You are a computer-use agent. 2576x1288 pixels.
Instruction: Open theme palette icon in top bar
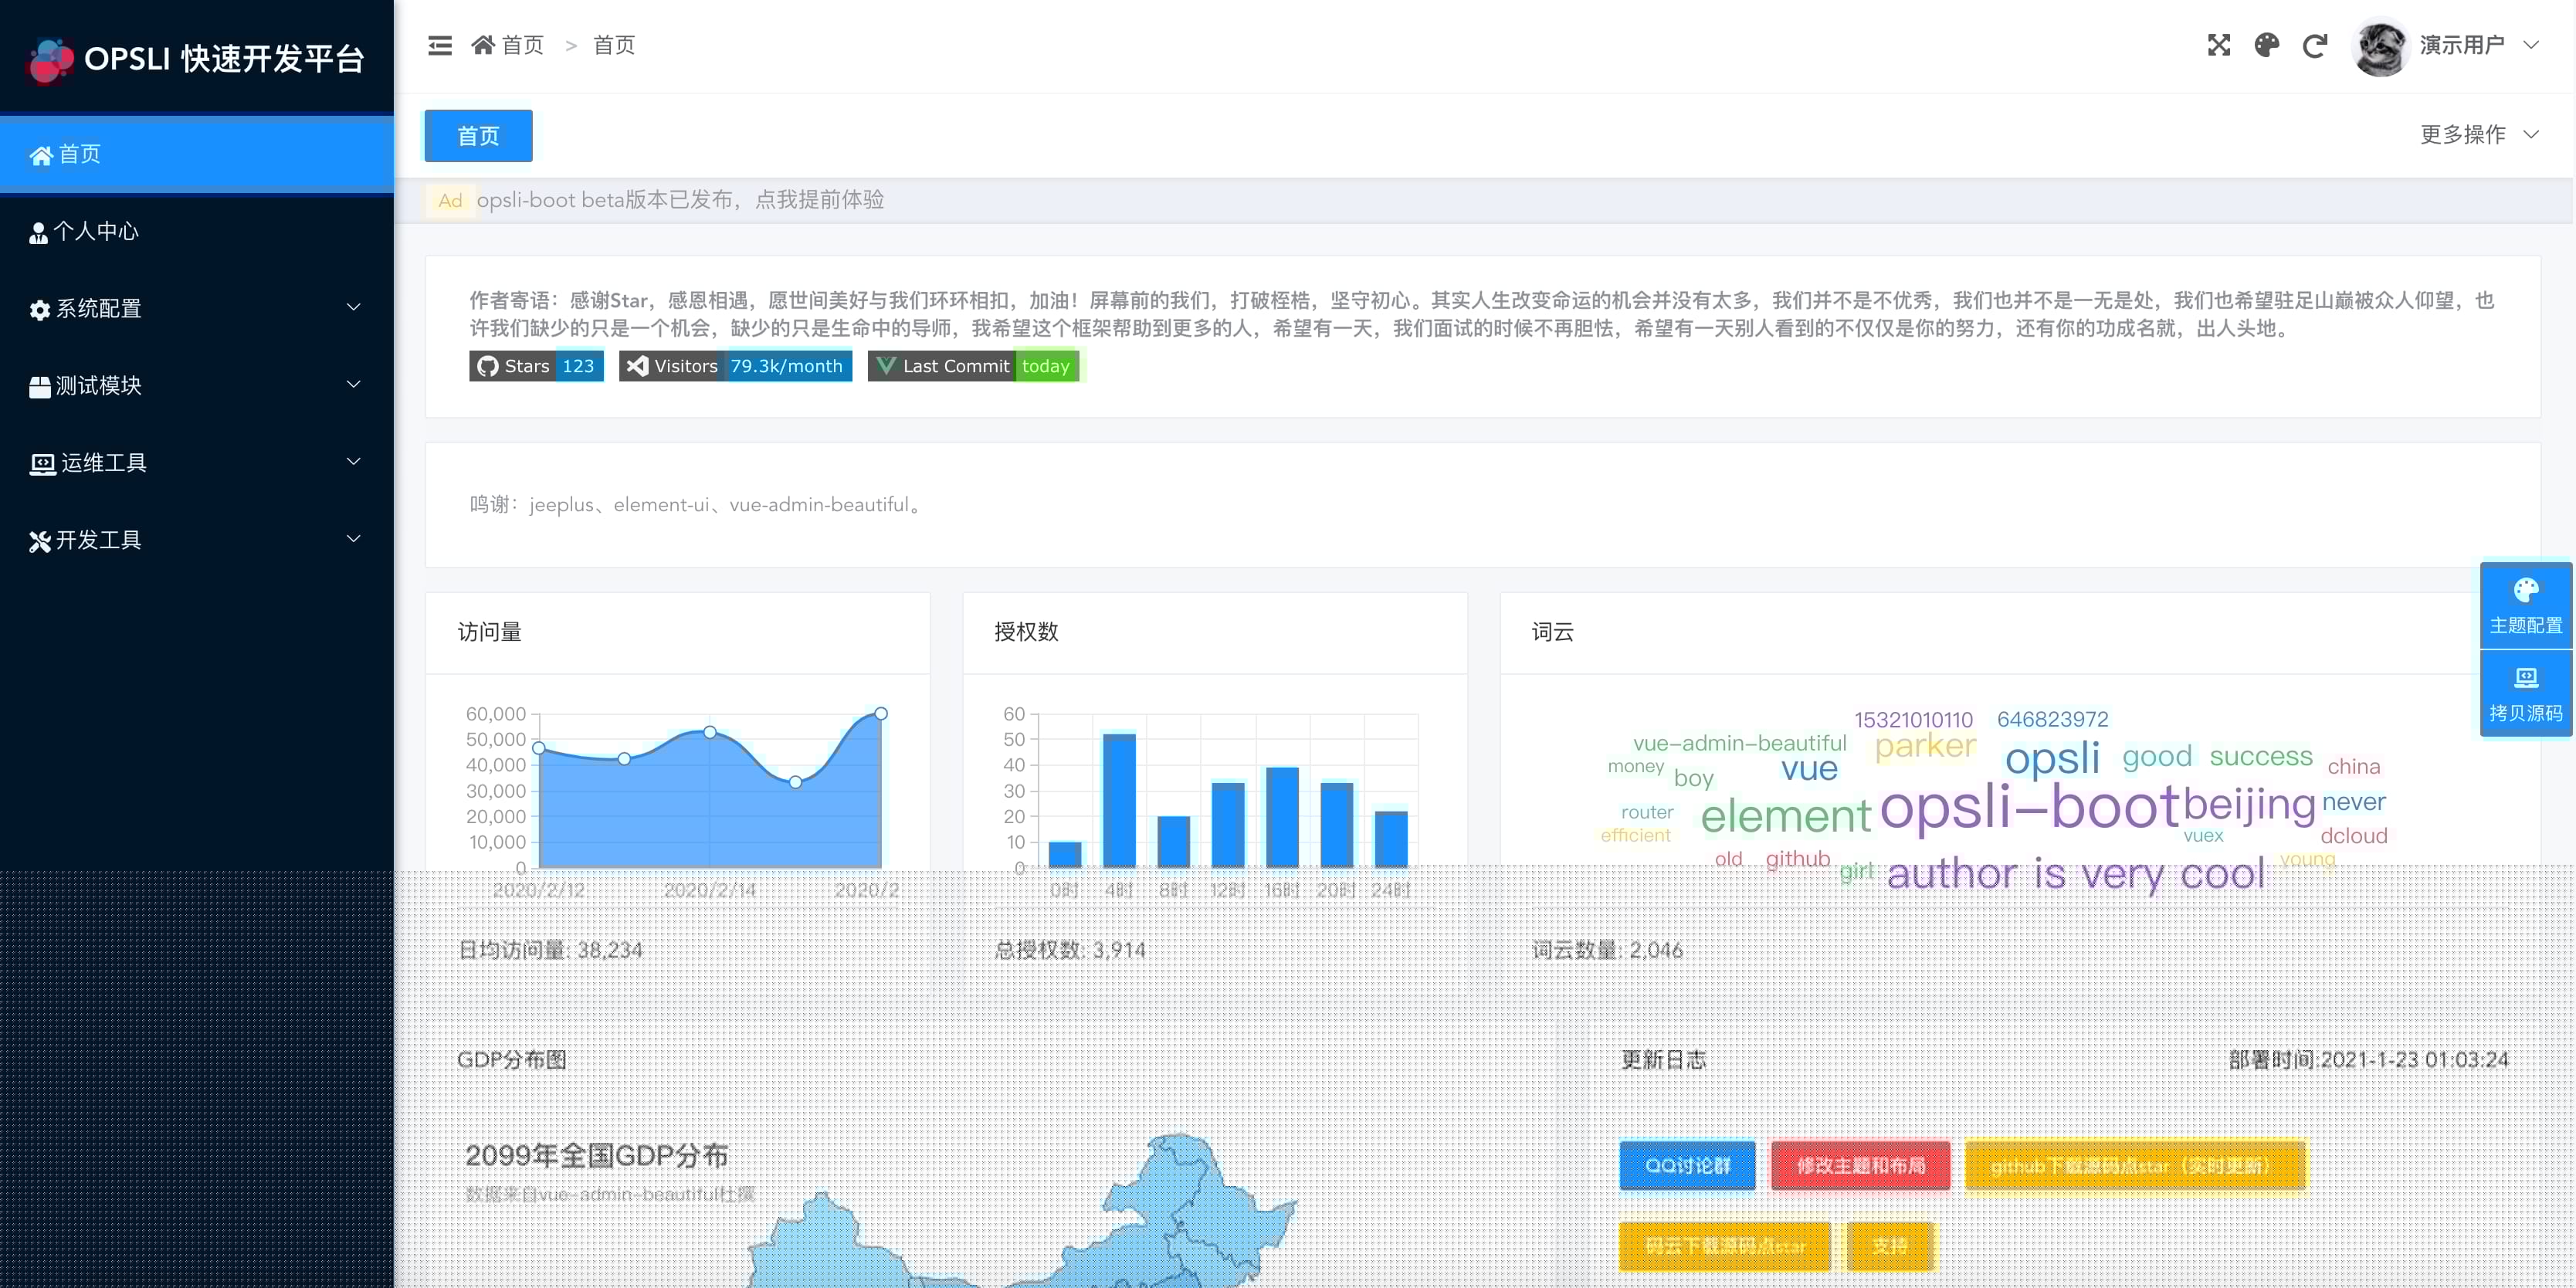click(x=2267, y=45)
